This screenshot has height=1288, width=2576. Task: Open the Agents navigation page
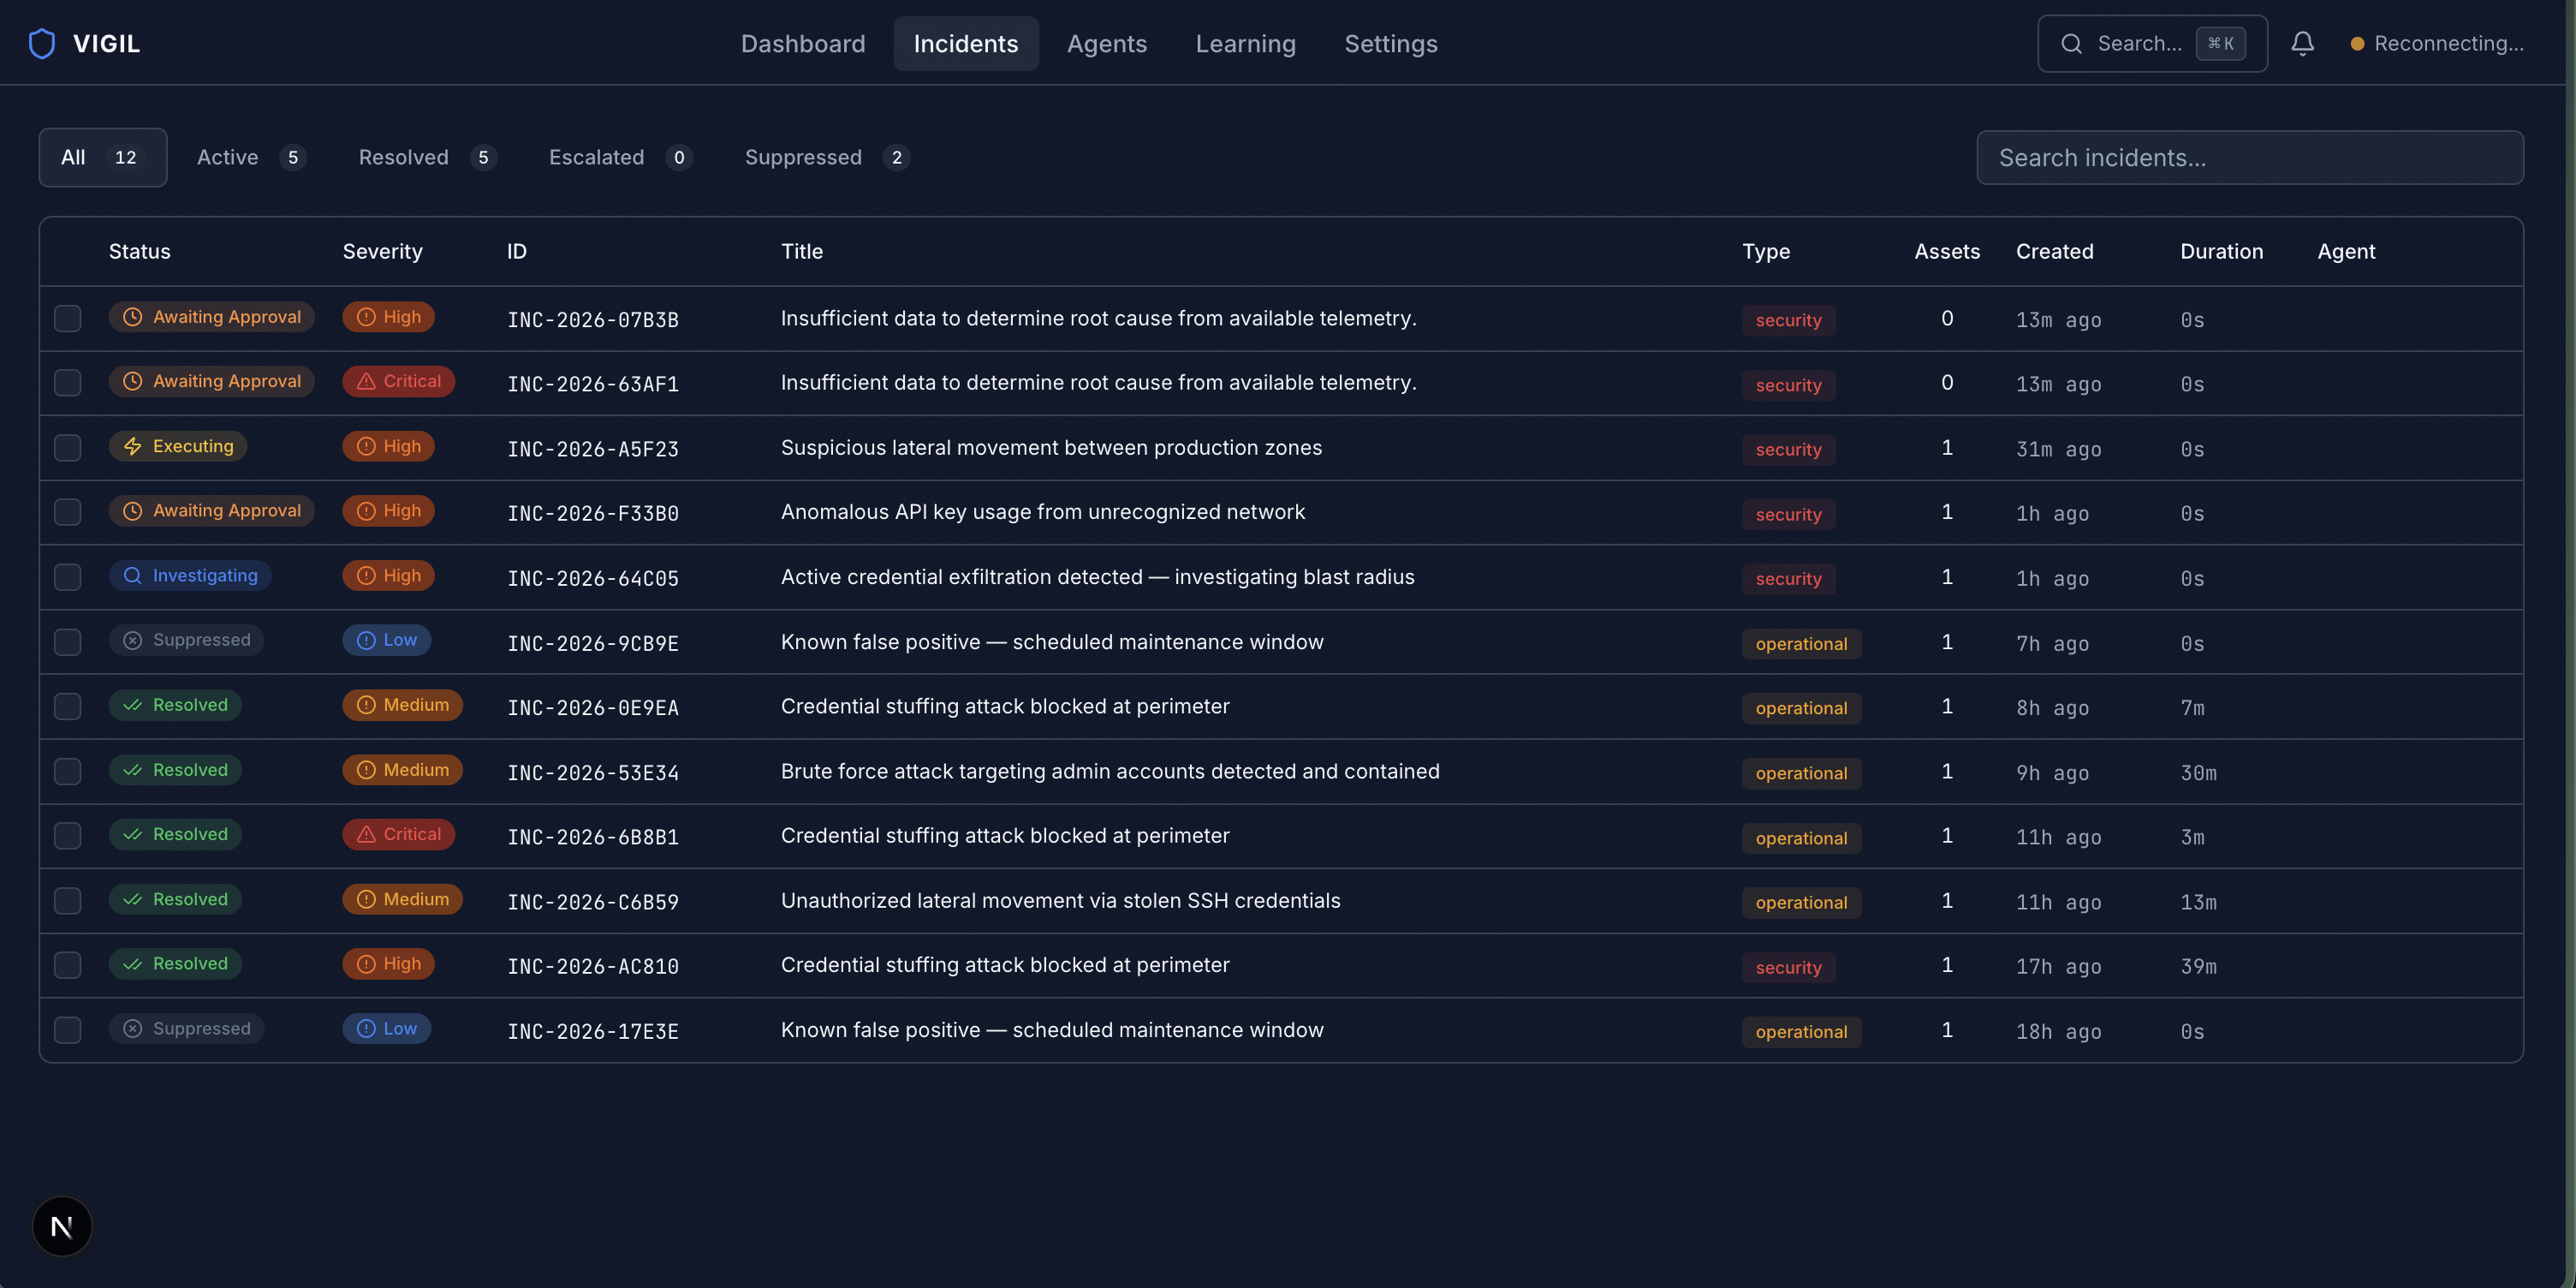point(1106,43)
